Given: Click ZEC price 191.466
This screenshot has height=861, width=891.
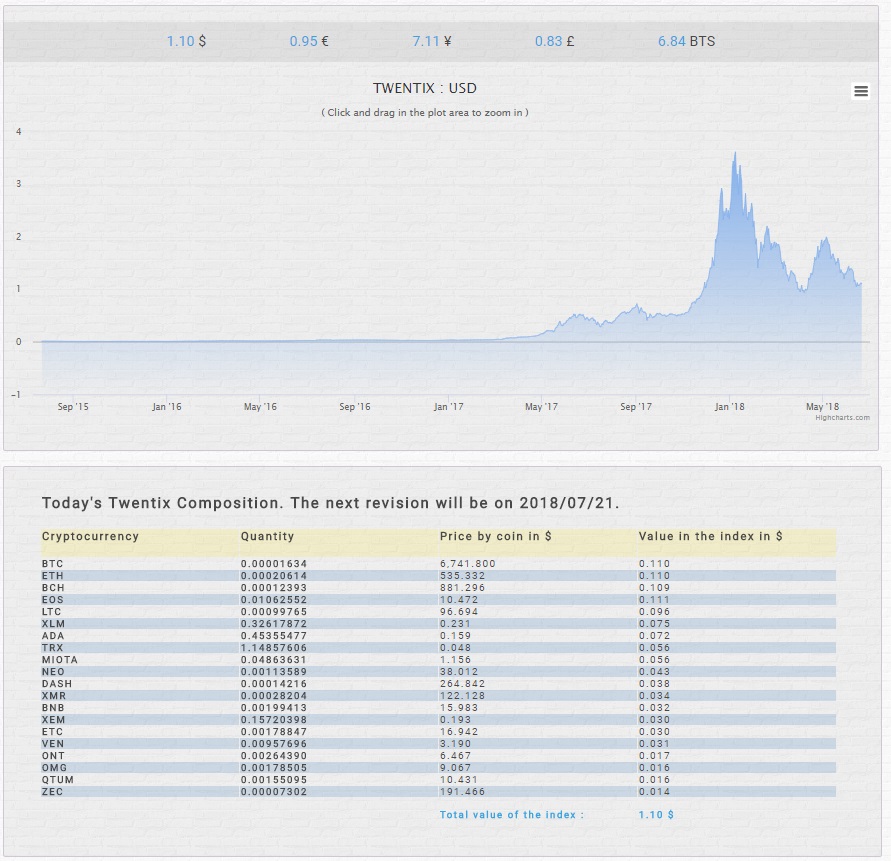Looking at the screenshot, I should (463, 792).
